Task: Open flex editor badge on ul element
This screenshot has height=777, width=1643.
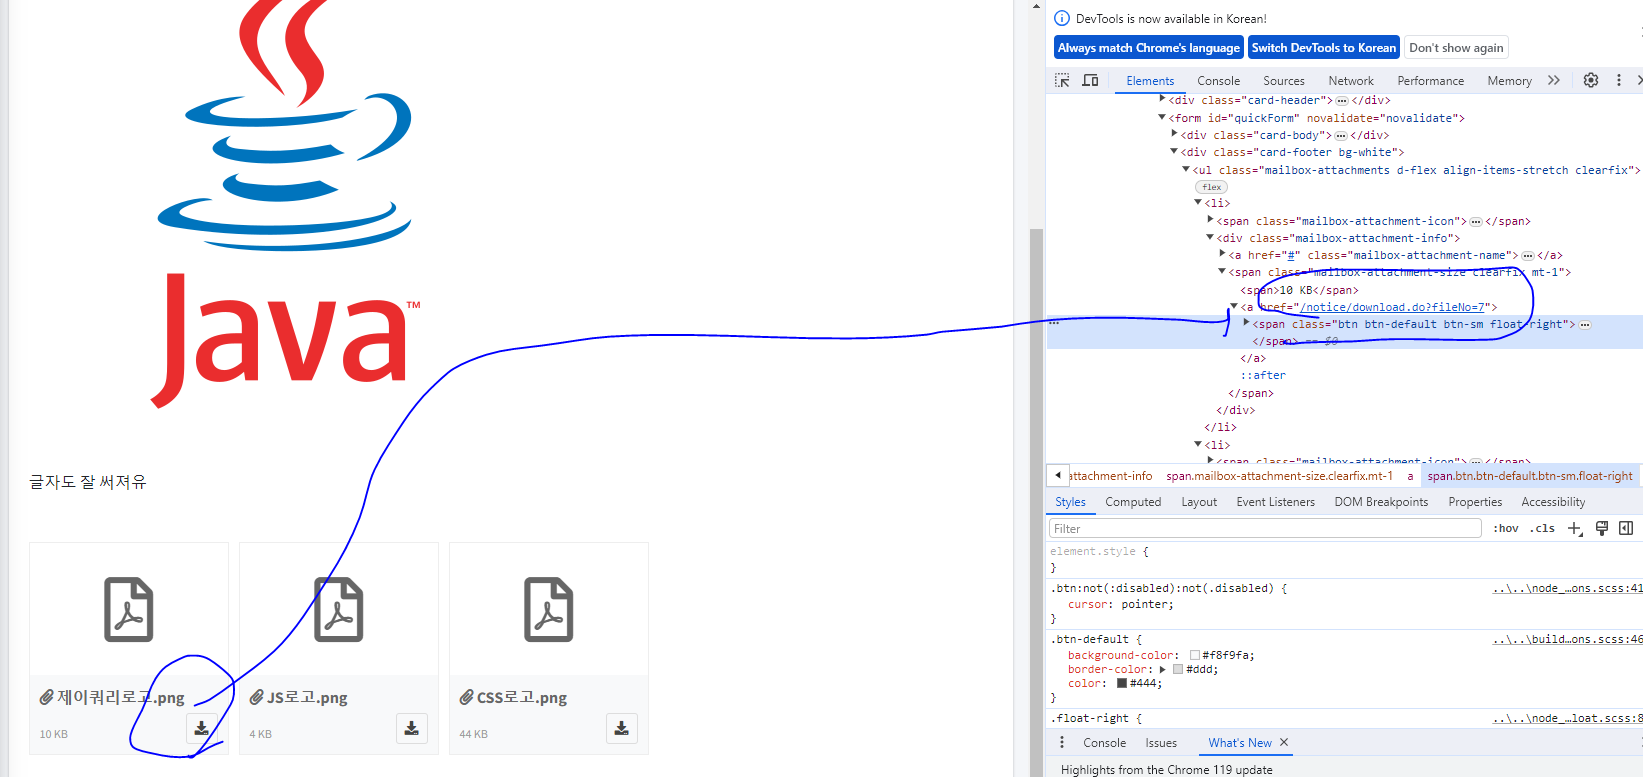Action: point(1211,187)
